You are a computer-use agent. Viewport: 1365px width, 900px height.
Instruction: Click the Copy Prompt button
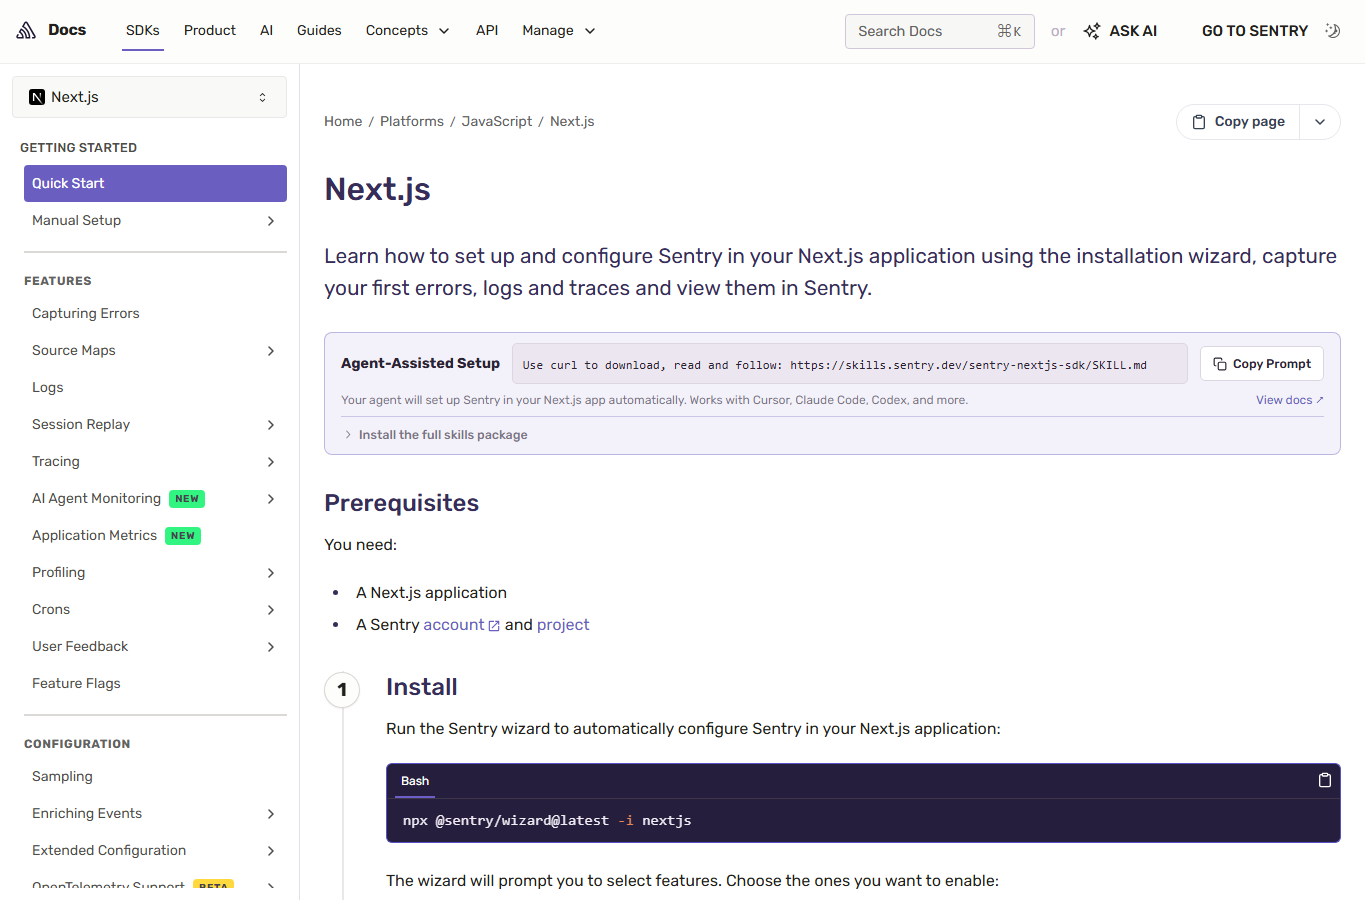click(1262, 364)
